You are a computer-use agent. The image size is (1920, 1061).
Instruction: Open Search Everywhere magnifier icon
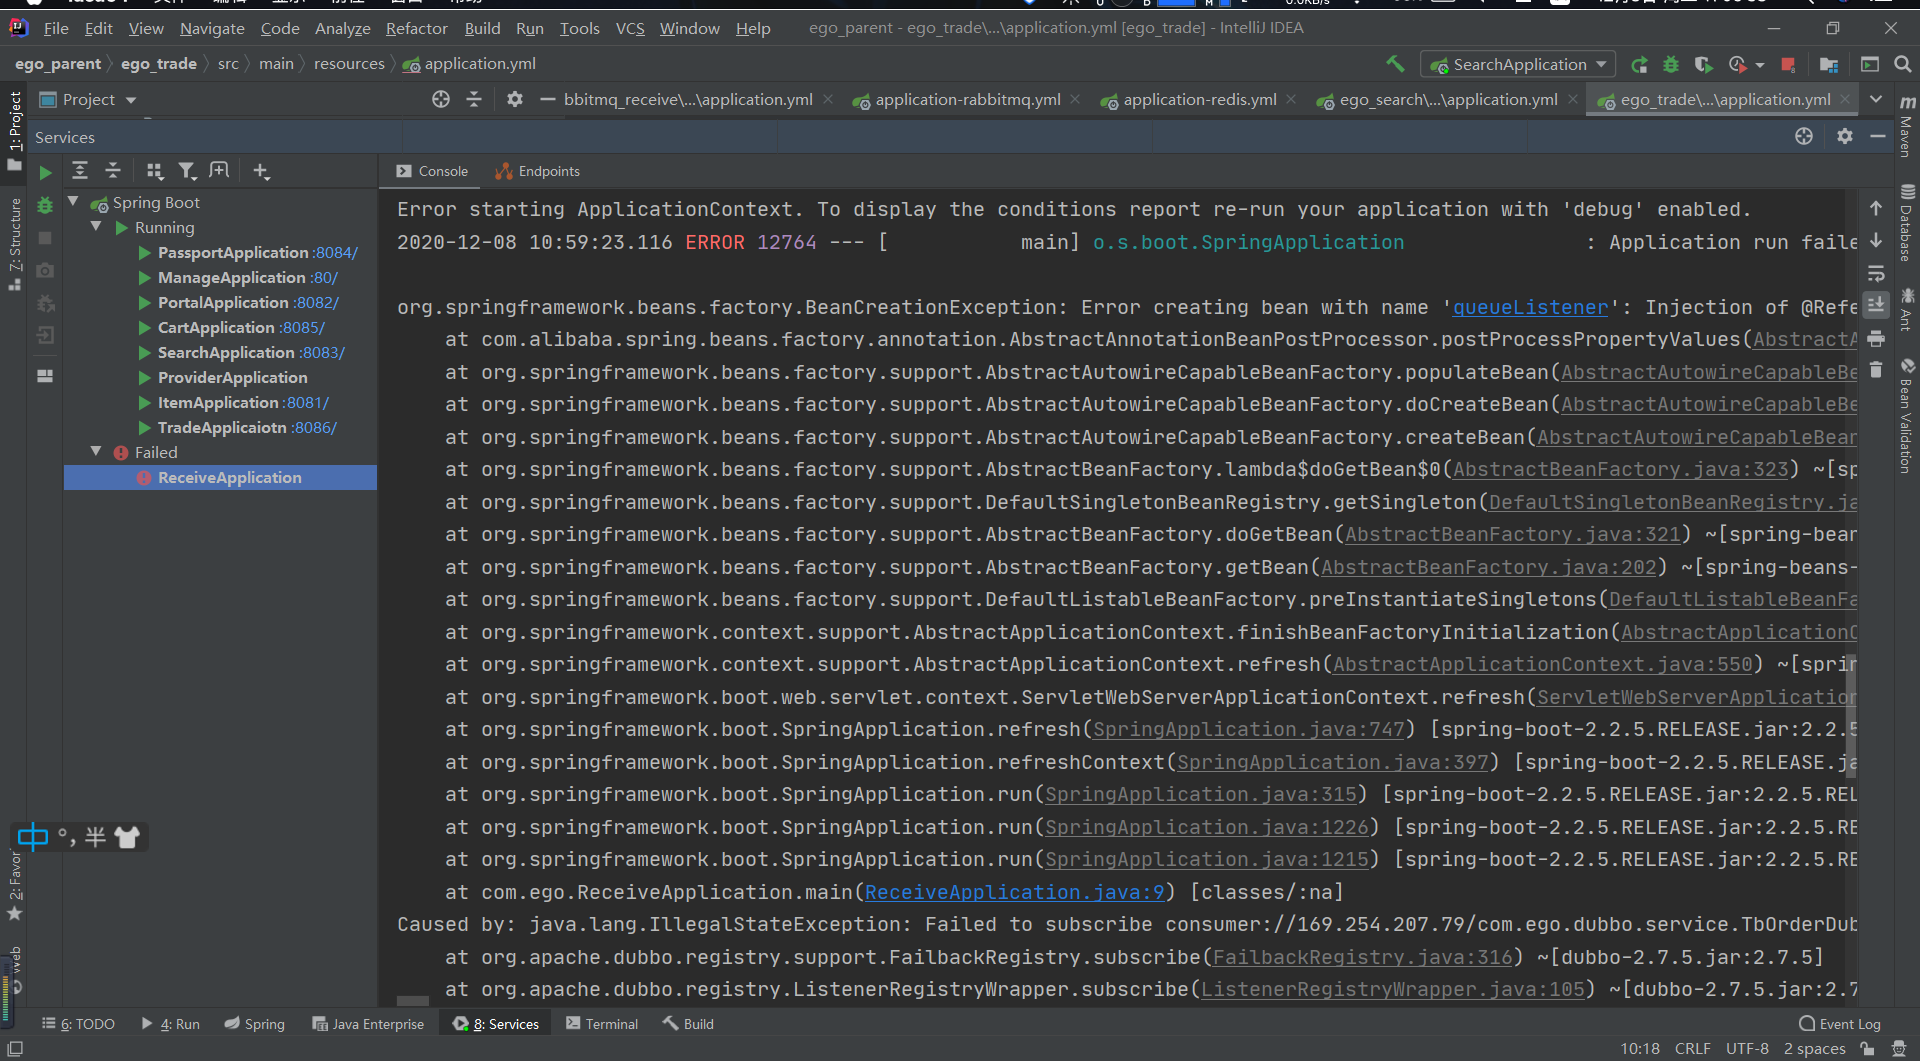(x=1903, y=64)
